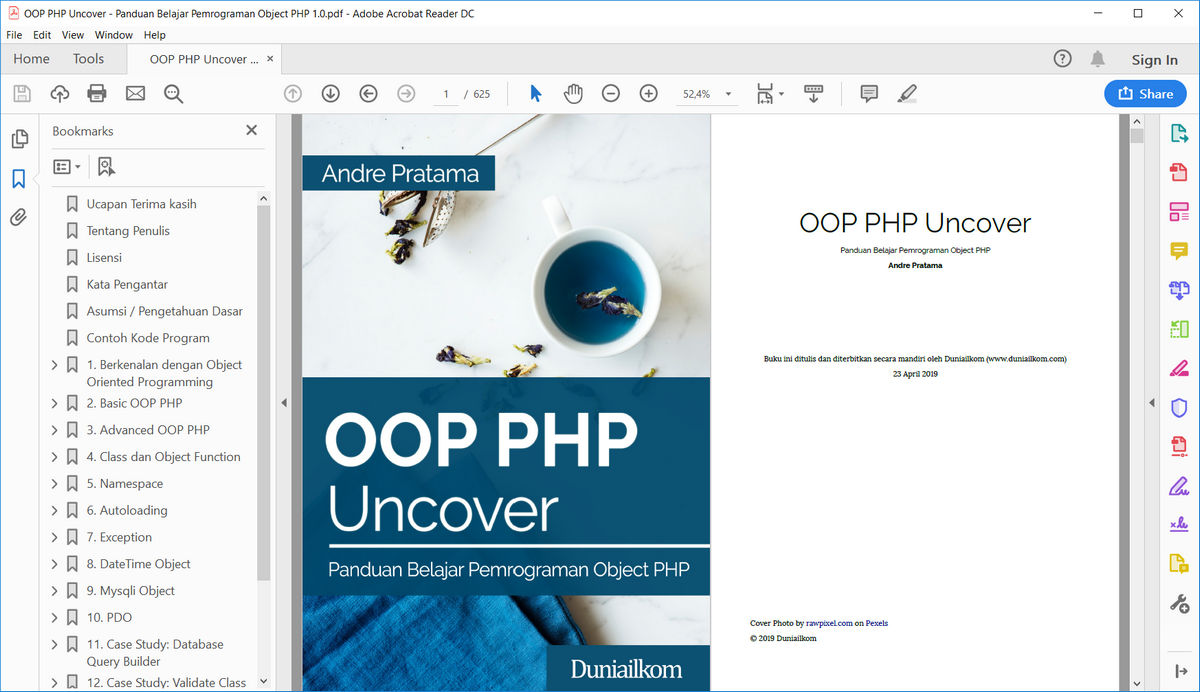Open the Help menu
Image resolution: width=1200 pixels, height=692 pixels.
coord(155,35)
